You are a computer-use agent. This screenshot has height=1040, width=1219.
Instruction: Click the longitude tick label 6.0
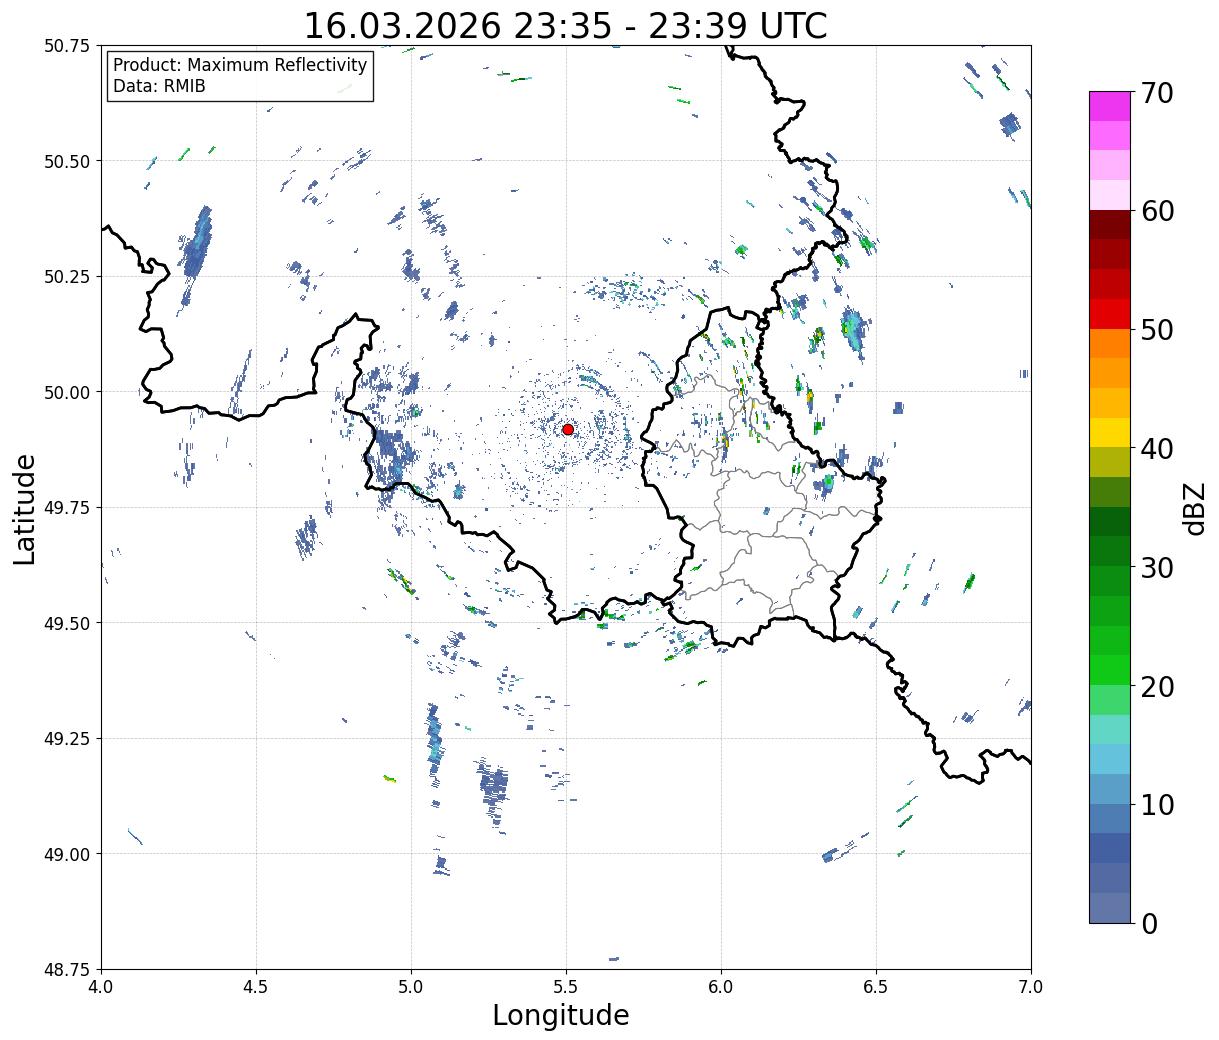click(x=721, y=986)
